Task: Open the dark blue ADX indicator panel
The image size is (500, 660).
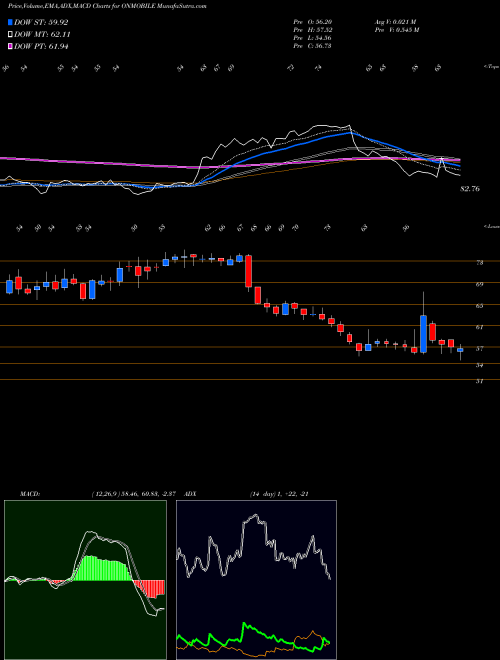Action: (x=256, y=580)
